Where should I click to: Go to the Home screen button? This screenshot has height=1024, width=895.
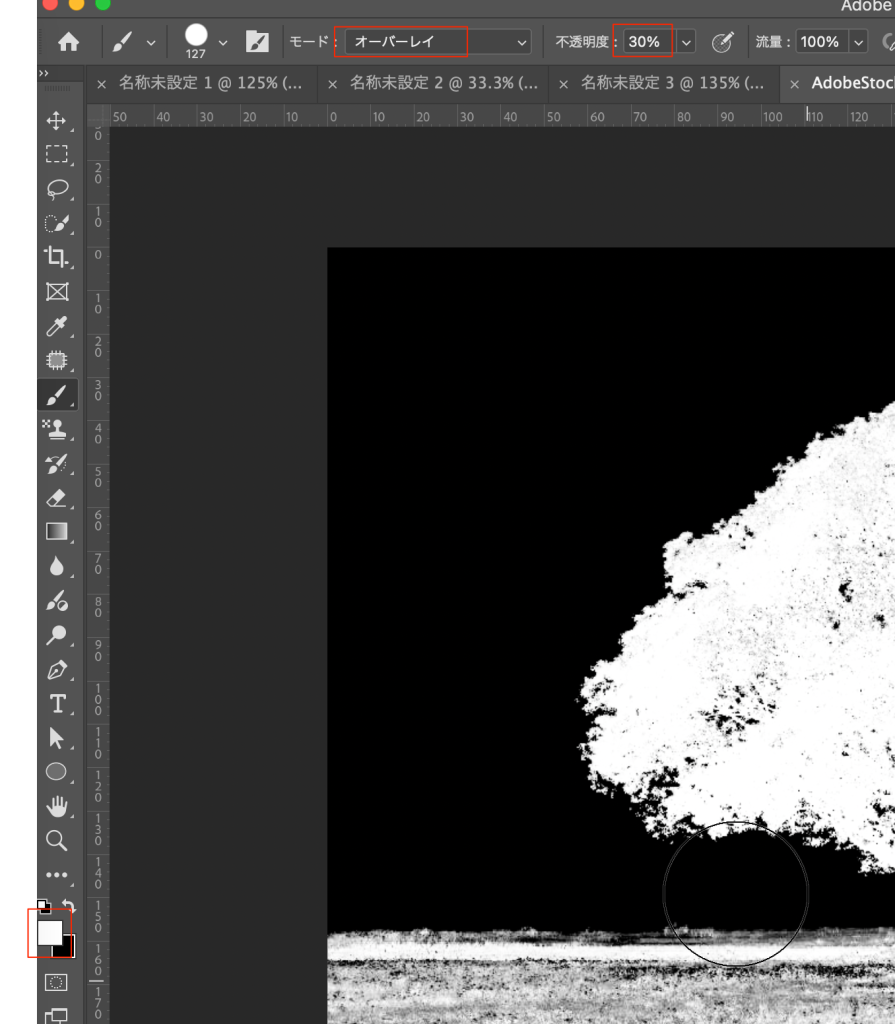click(68, 42)
